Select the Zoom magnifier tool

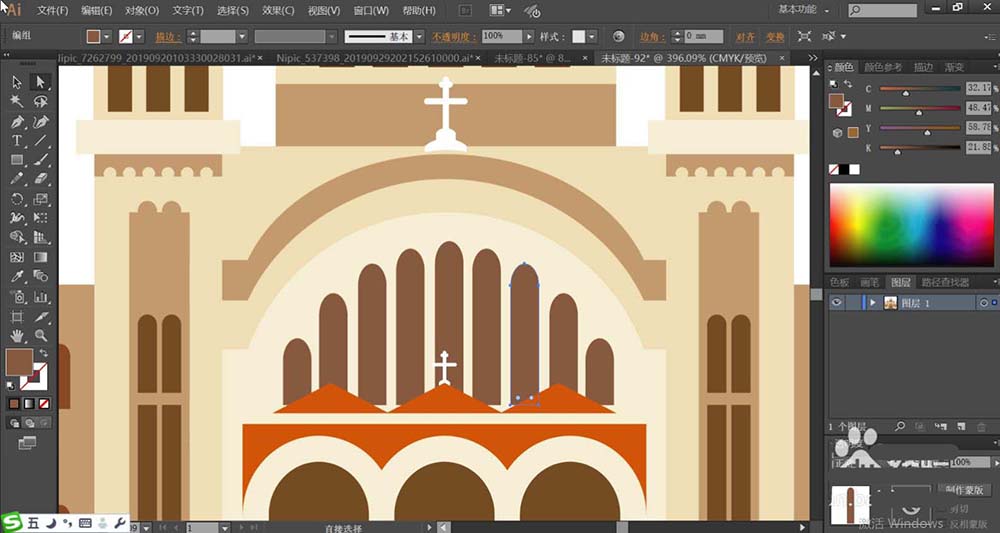41,335
